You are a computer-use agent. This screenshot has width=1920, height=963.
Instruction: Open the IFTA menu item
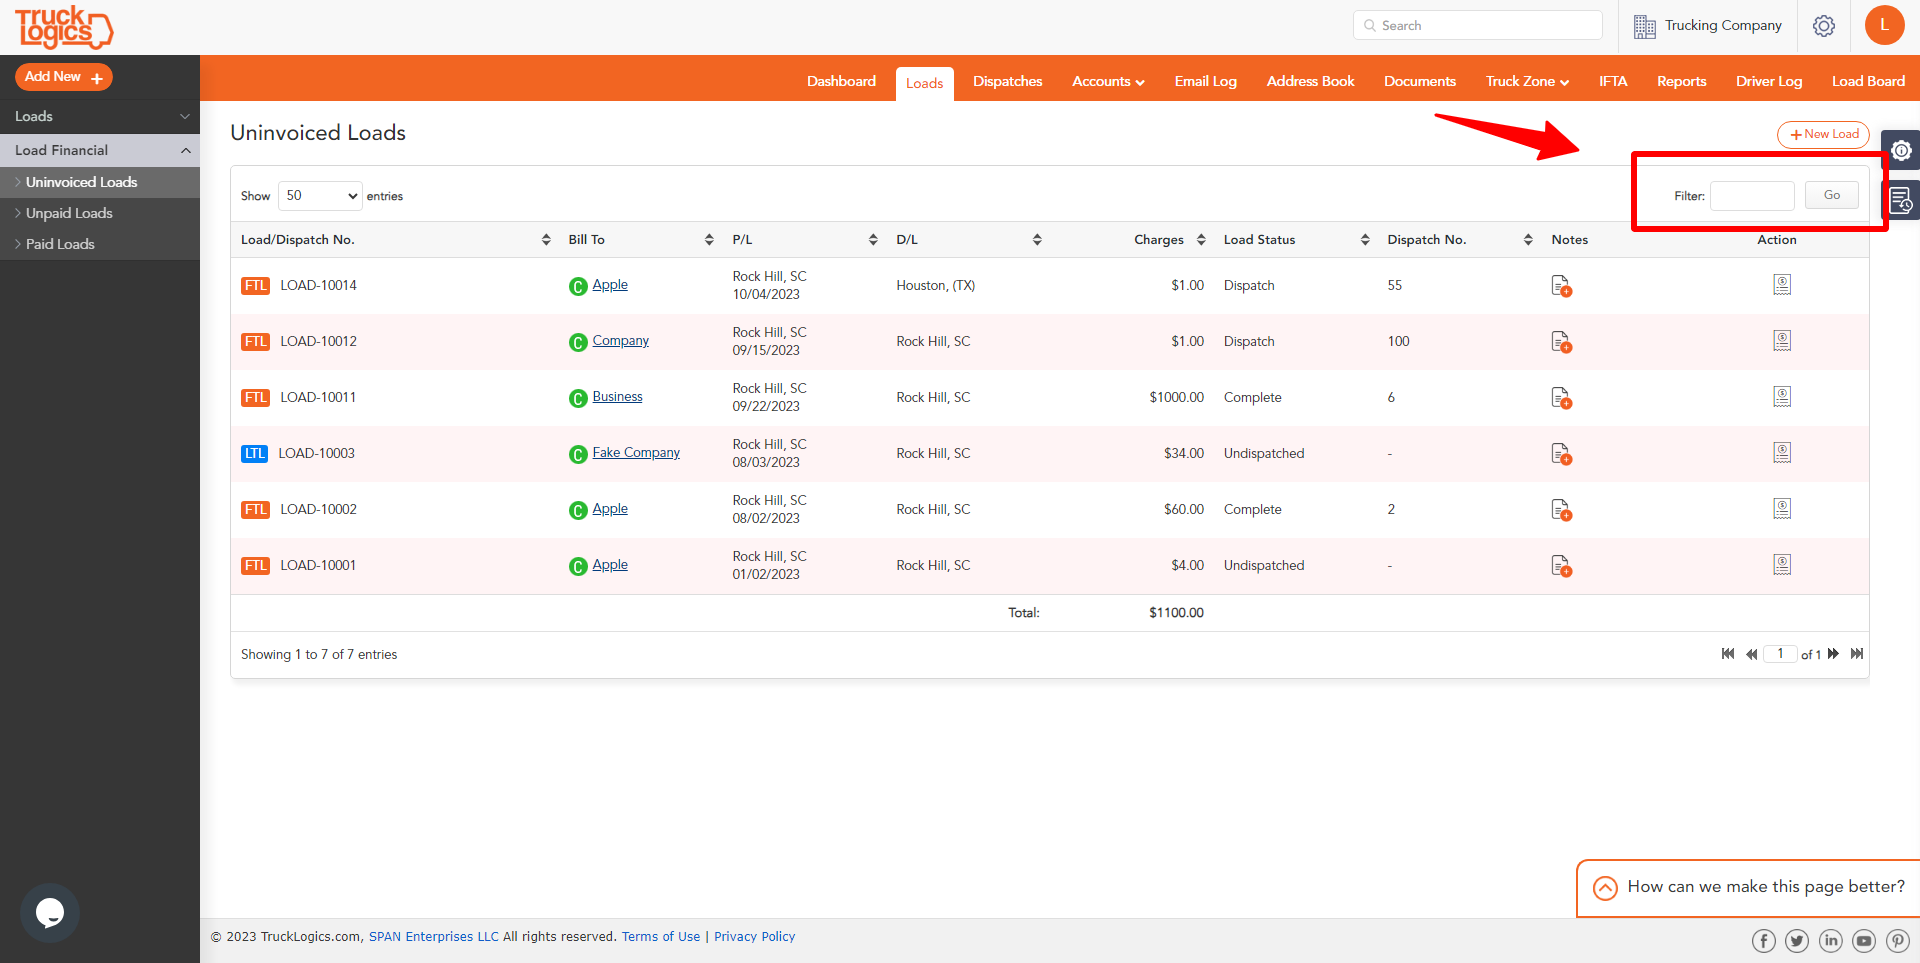[1612, 81]
